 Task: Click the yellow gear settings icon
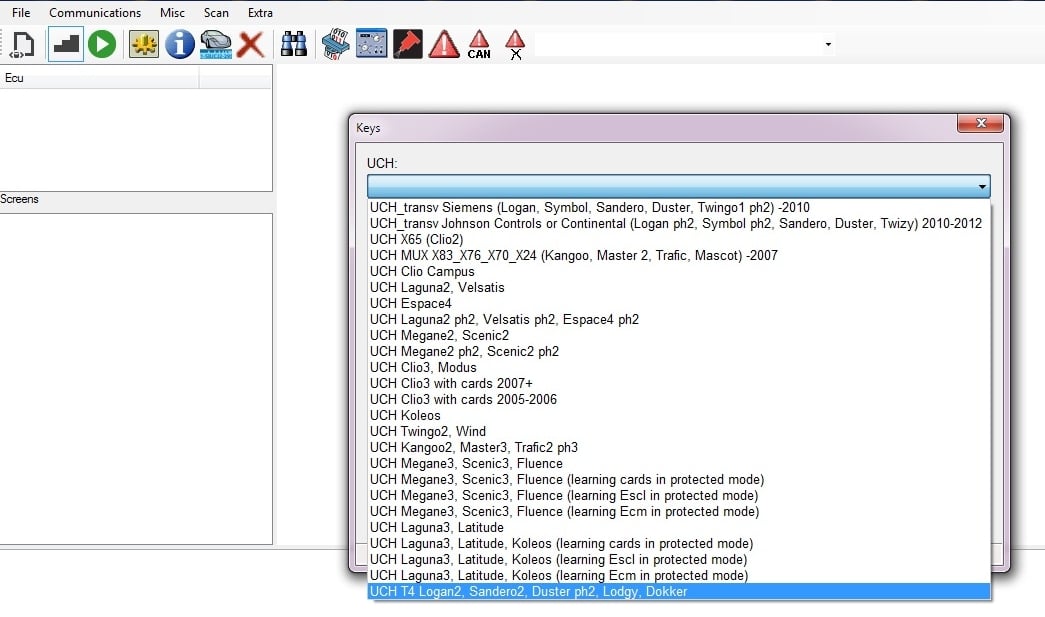coord(143,44)
